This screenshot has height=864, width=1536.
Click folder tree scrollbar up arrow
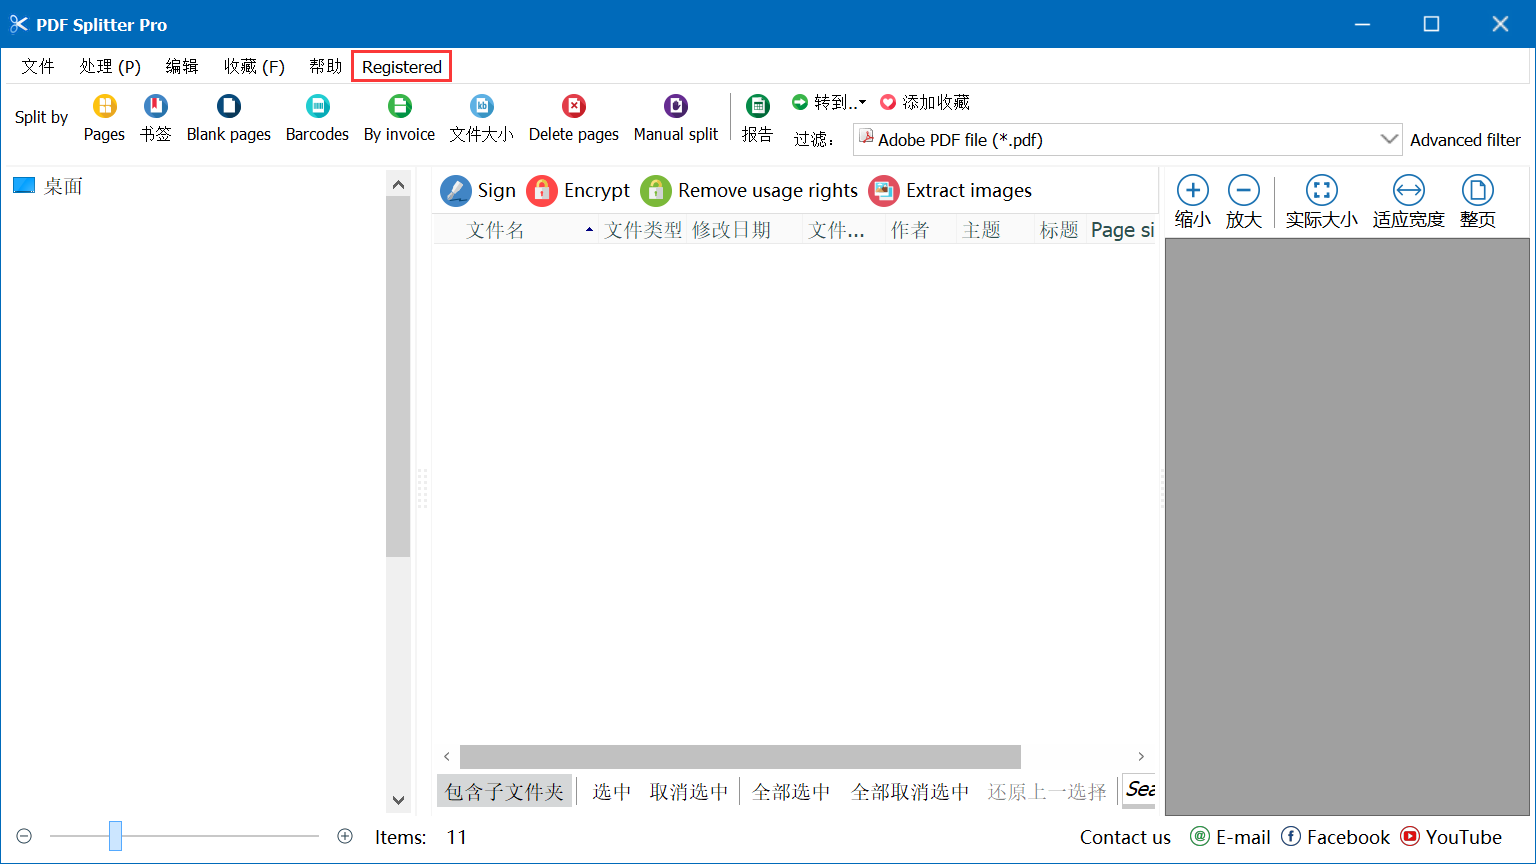pyautogui.click(x=398, y=184)
